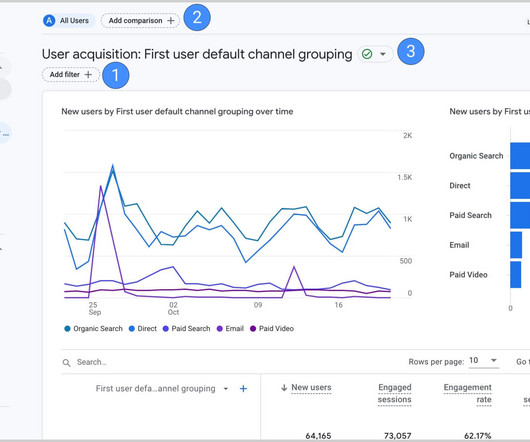Viewport: 530px width, 442px height.
Task: Click the Paid Video bar in bar chart
Action: pos(516,275)
